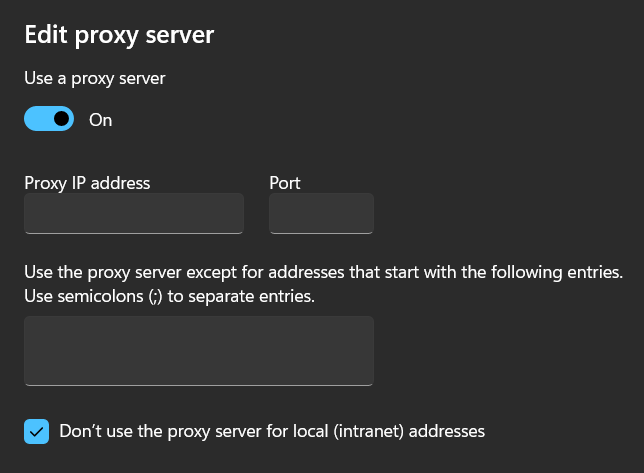The image size is (644, 473).
Task: Click the "On" label beside the toggle
Action: click(x=101, y=120)
